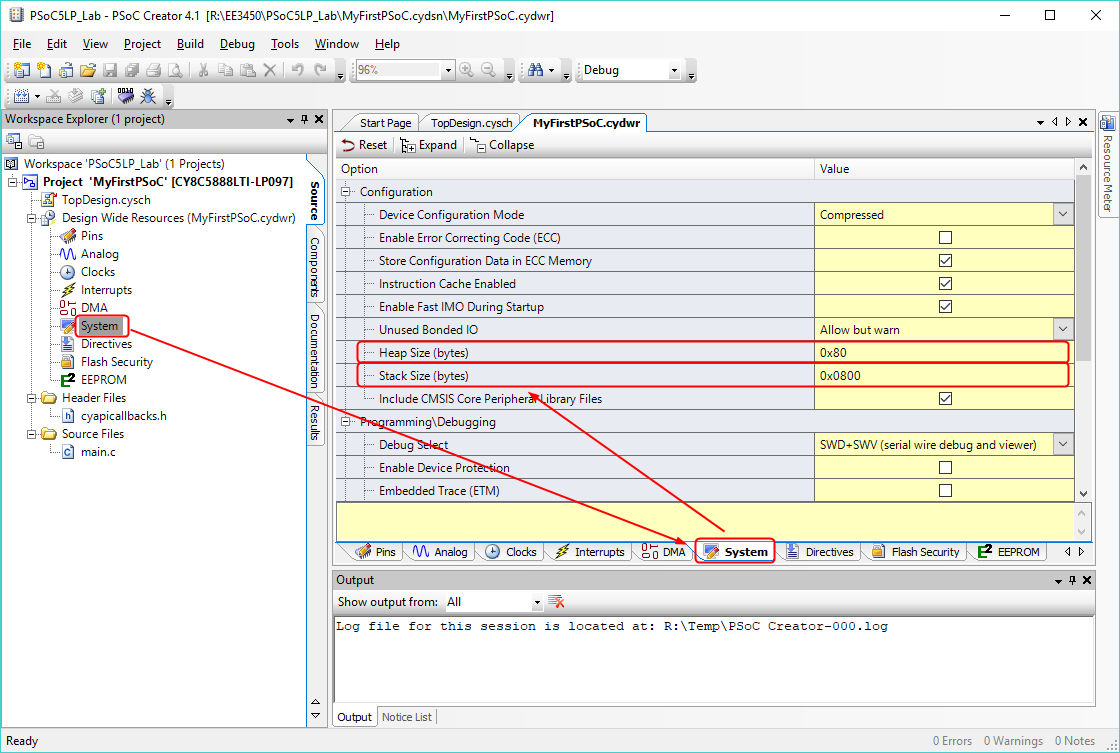1120x753 pixels.
Task: Switch to the TopDesign.cysch tab
Action: pyautogui.click(x=471, y=123)
